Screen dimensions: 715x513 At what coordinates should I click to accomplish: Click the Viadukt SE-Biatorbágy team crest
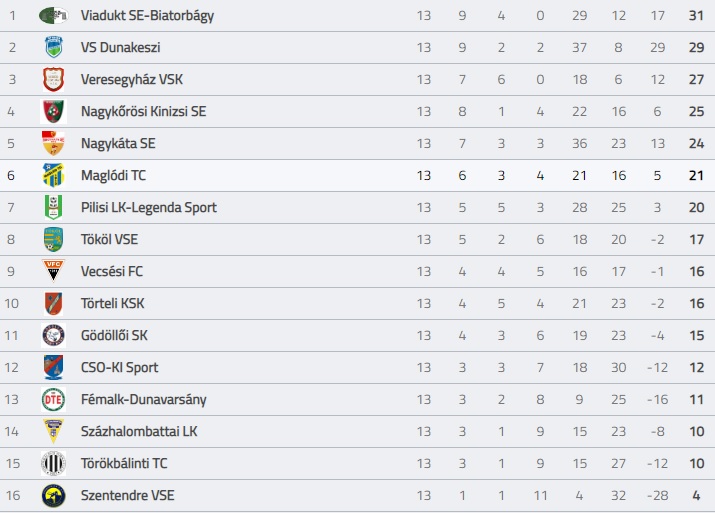(x=53, y=16)
